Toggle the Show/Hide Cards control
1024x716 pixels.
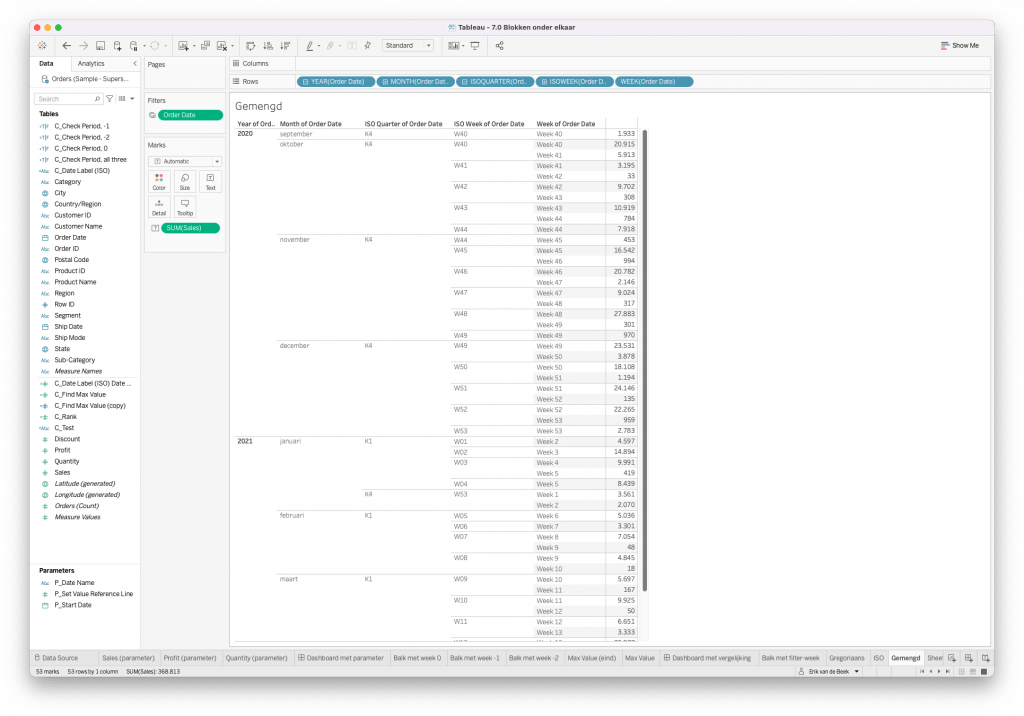453,45
